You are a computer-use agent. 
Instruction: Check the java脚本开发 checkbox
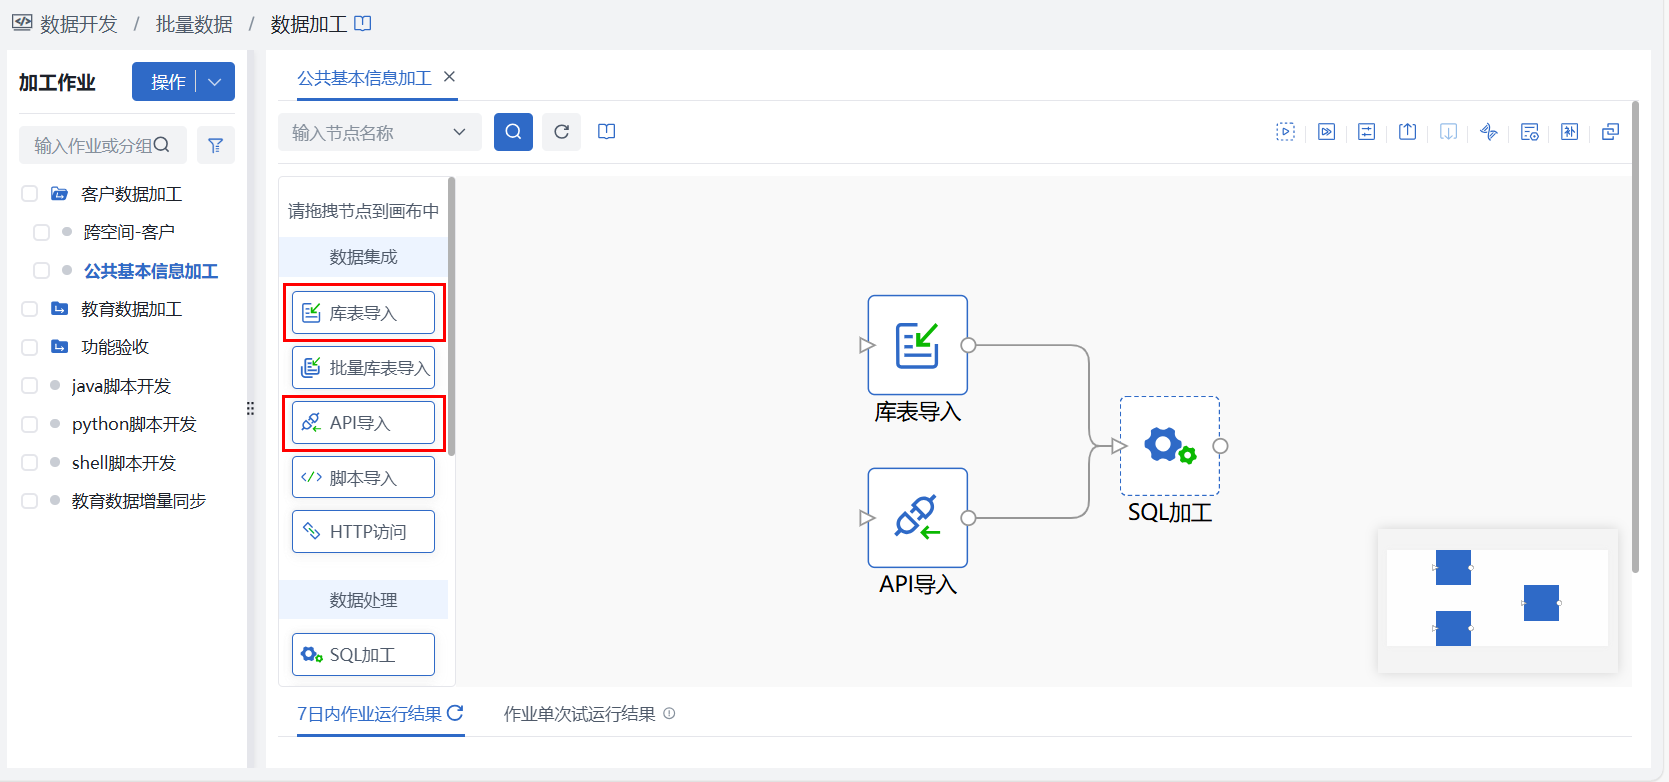(30, 386)
